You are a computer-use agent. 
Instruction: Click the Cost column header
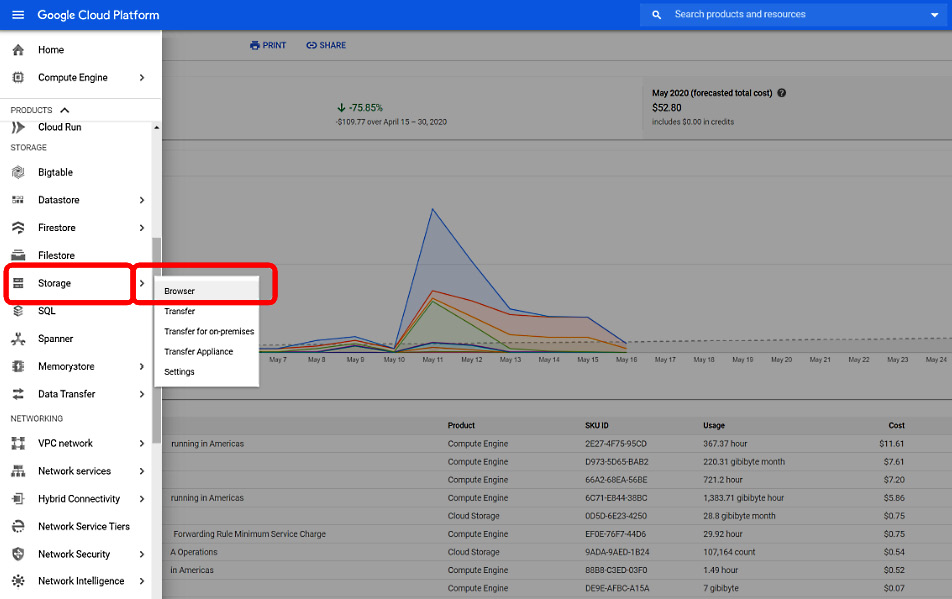coord(896,425)
